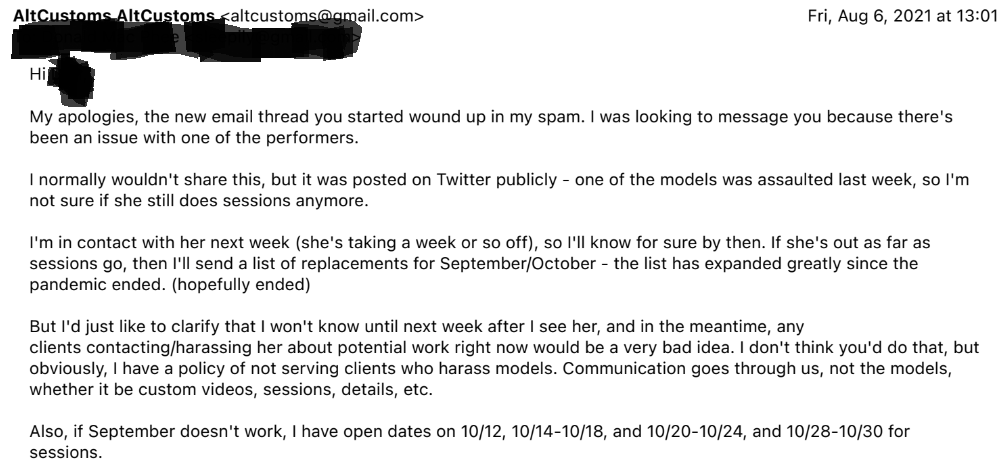Select the AltCustoms AltCustoms sender name
The image size is (1004, 471).
114,16
